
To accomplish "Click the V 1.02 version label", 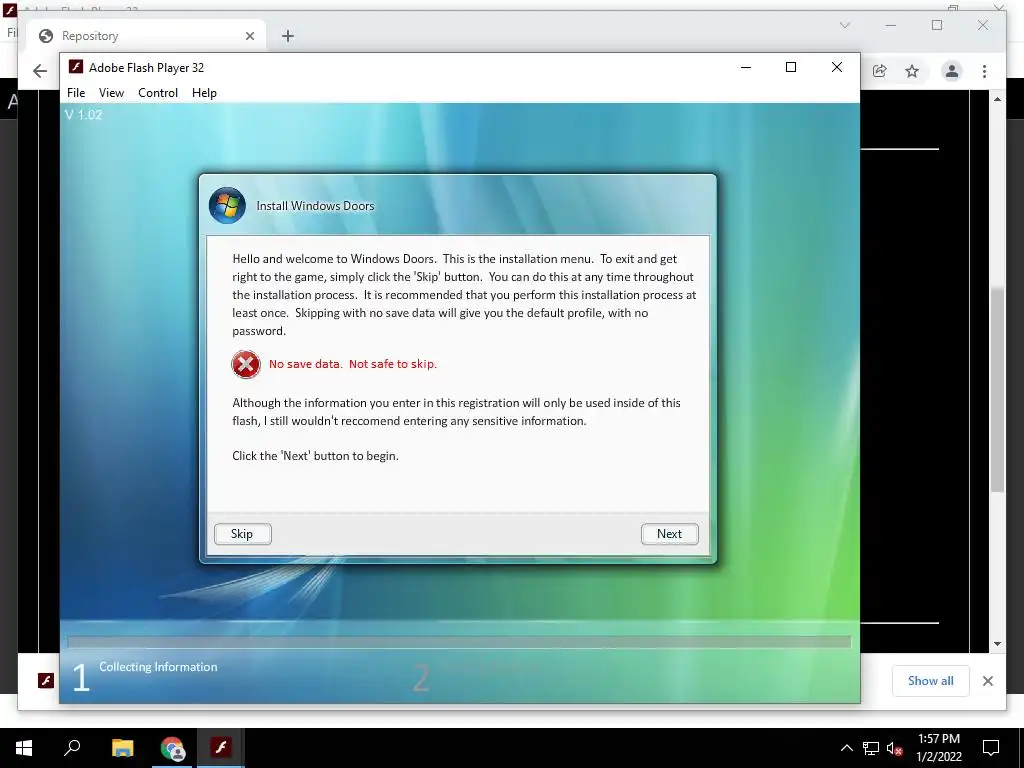I will pos(84,115).
